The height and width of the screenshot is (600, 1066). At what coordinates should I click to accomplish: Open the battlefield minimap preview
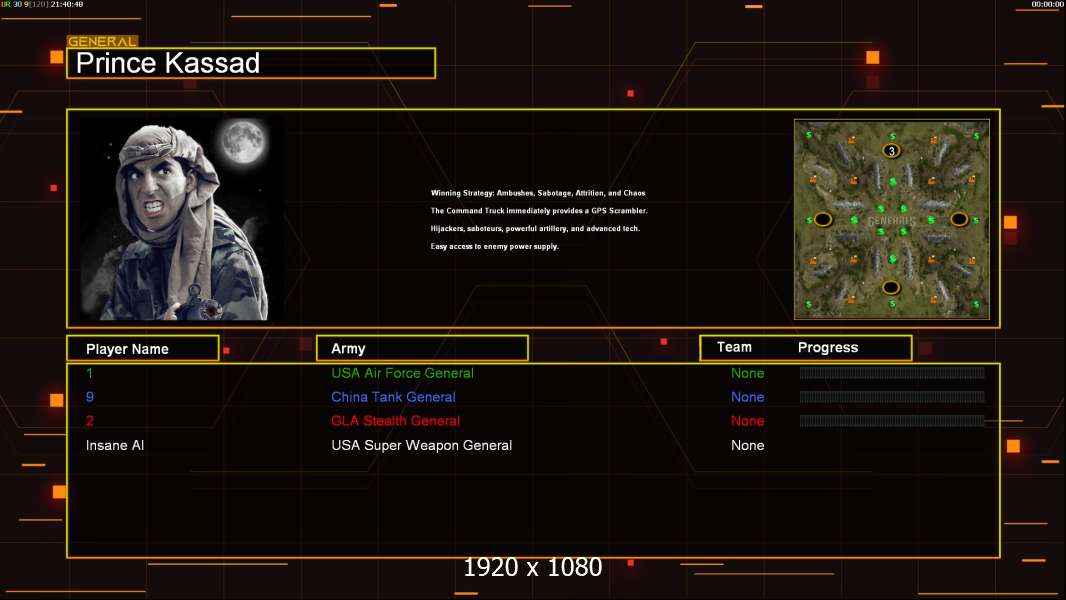891,219
